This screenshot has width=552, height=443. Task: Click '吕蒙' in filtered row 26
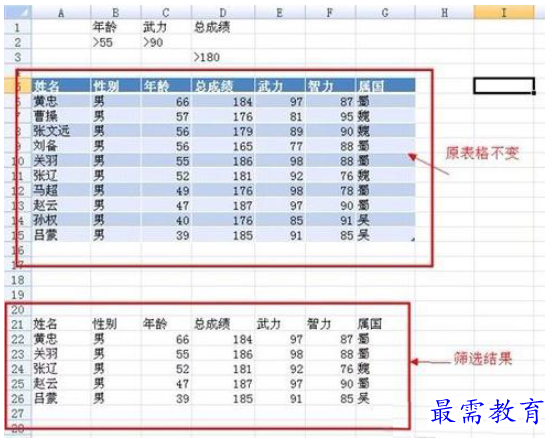[61, 399]
